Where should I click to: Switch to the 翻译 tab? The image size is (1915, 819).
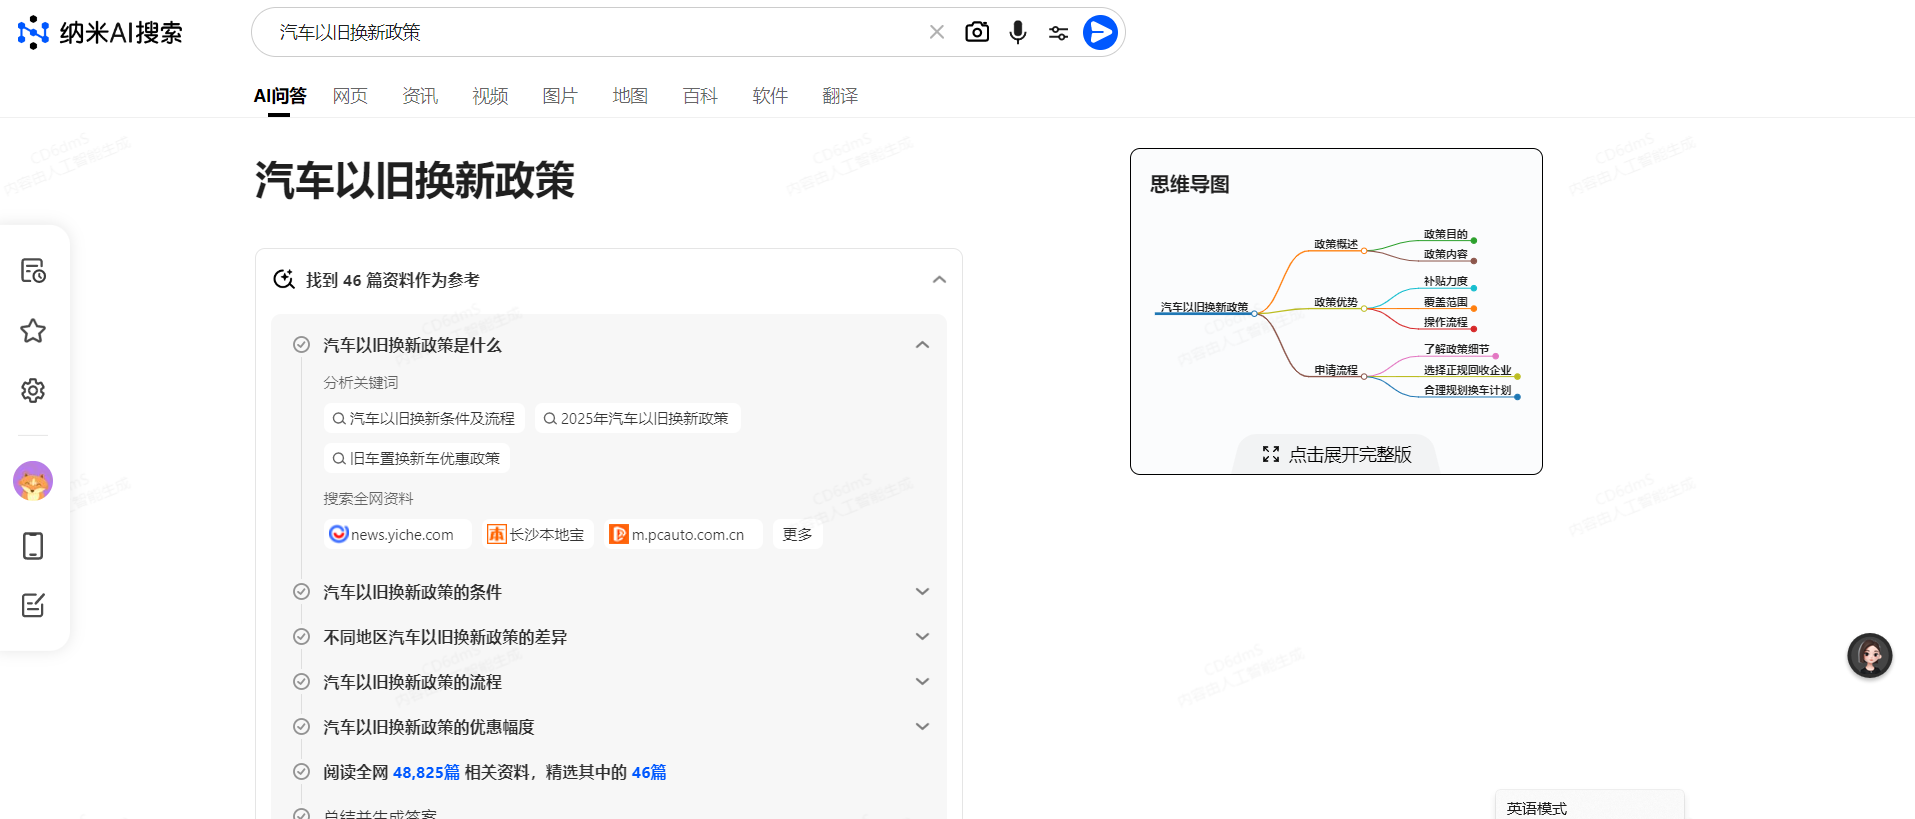(x=840, y=96)
